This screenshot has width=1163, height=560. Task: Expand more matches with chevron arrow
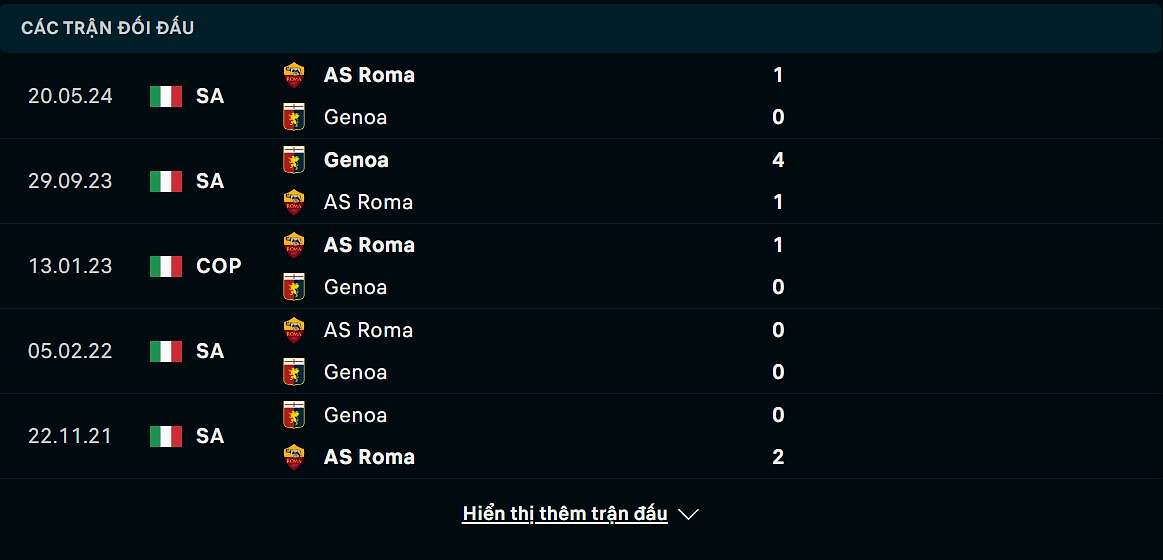pos(688,514)
